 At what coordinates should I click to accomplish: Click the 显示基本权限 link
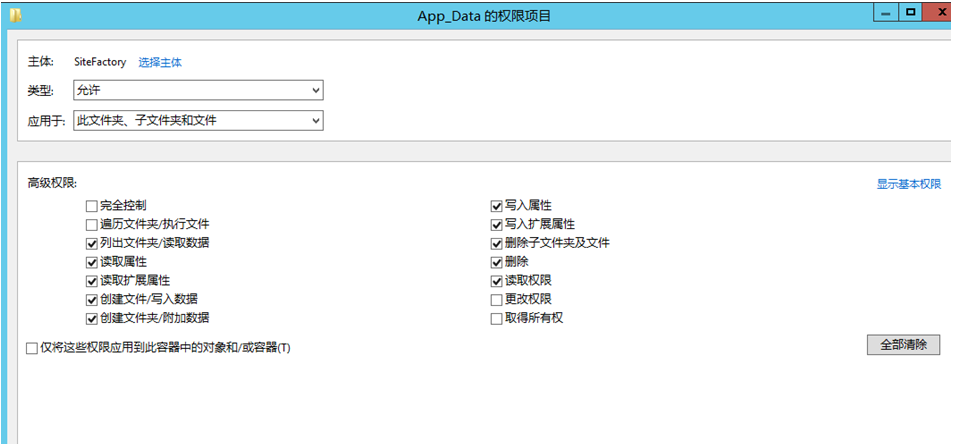(x=908, y=184)
